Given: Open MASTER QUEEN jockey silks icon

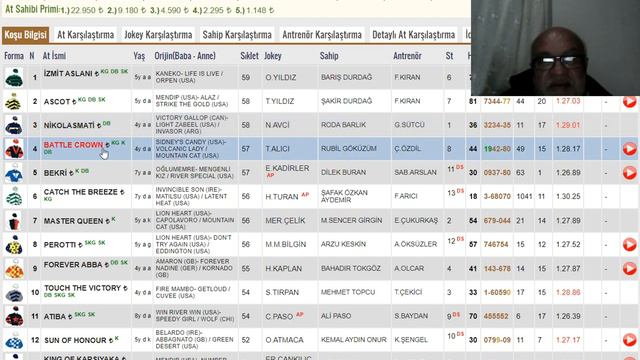Looking at the screenshot, I should [14, 220].
